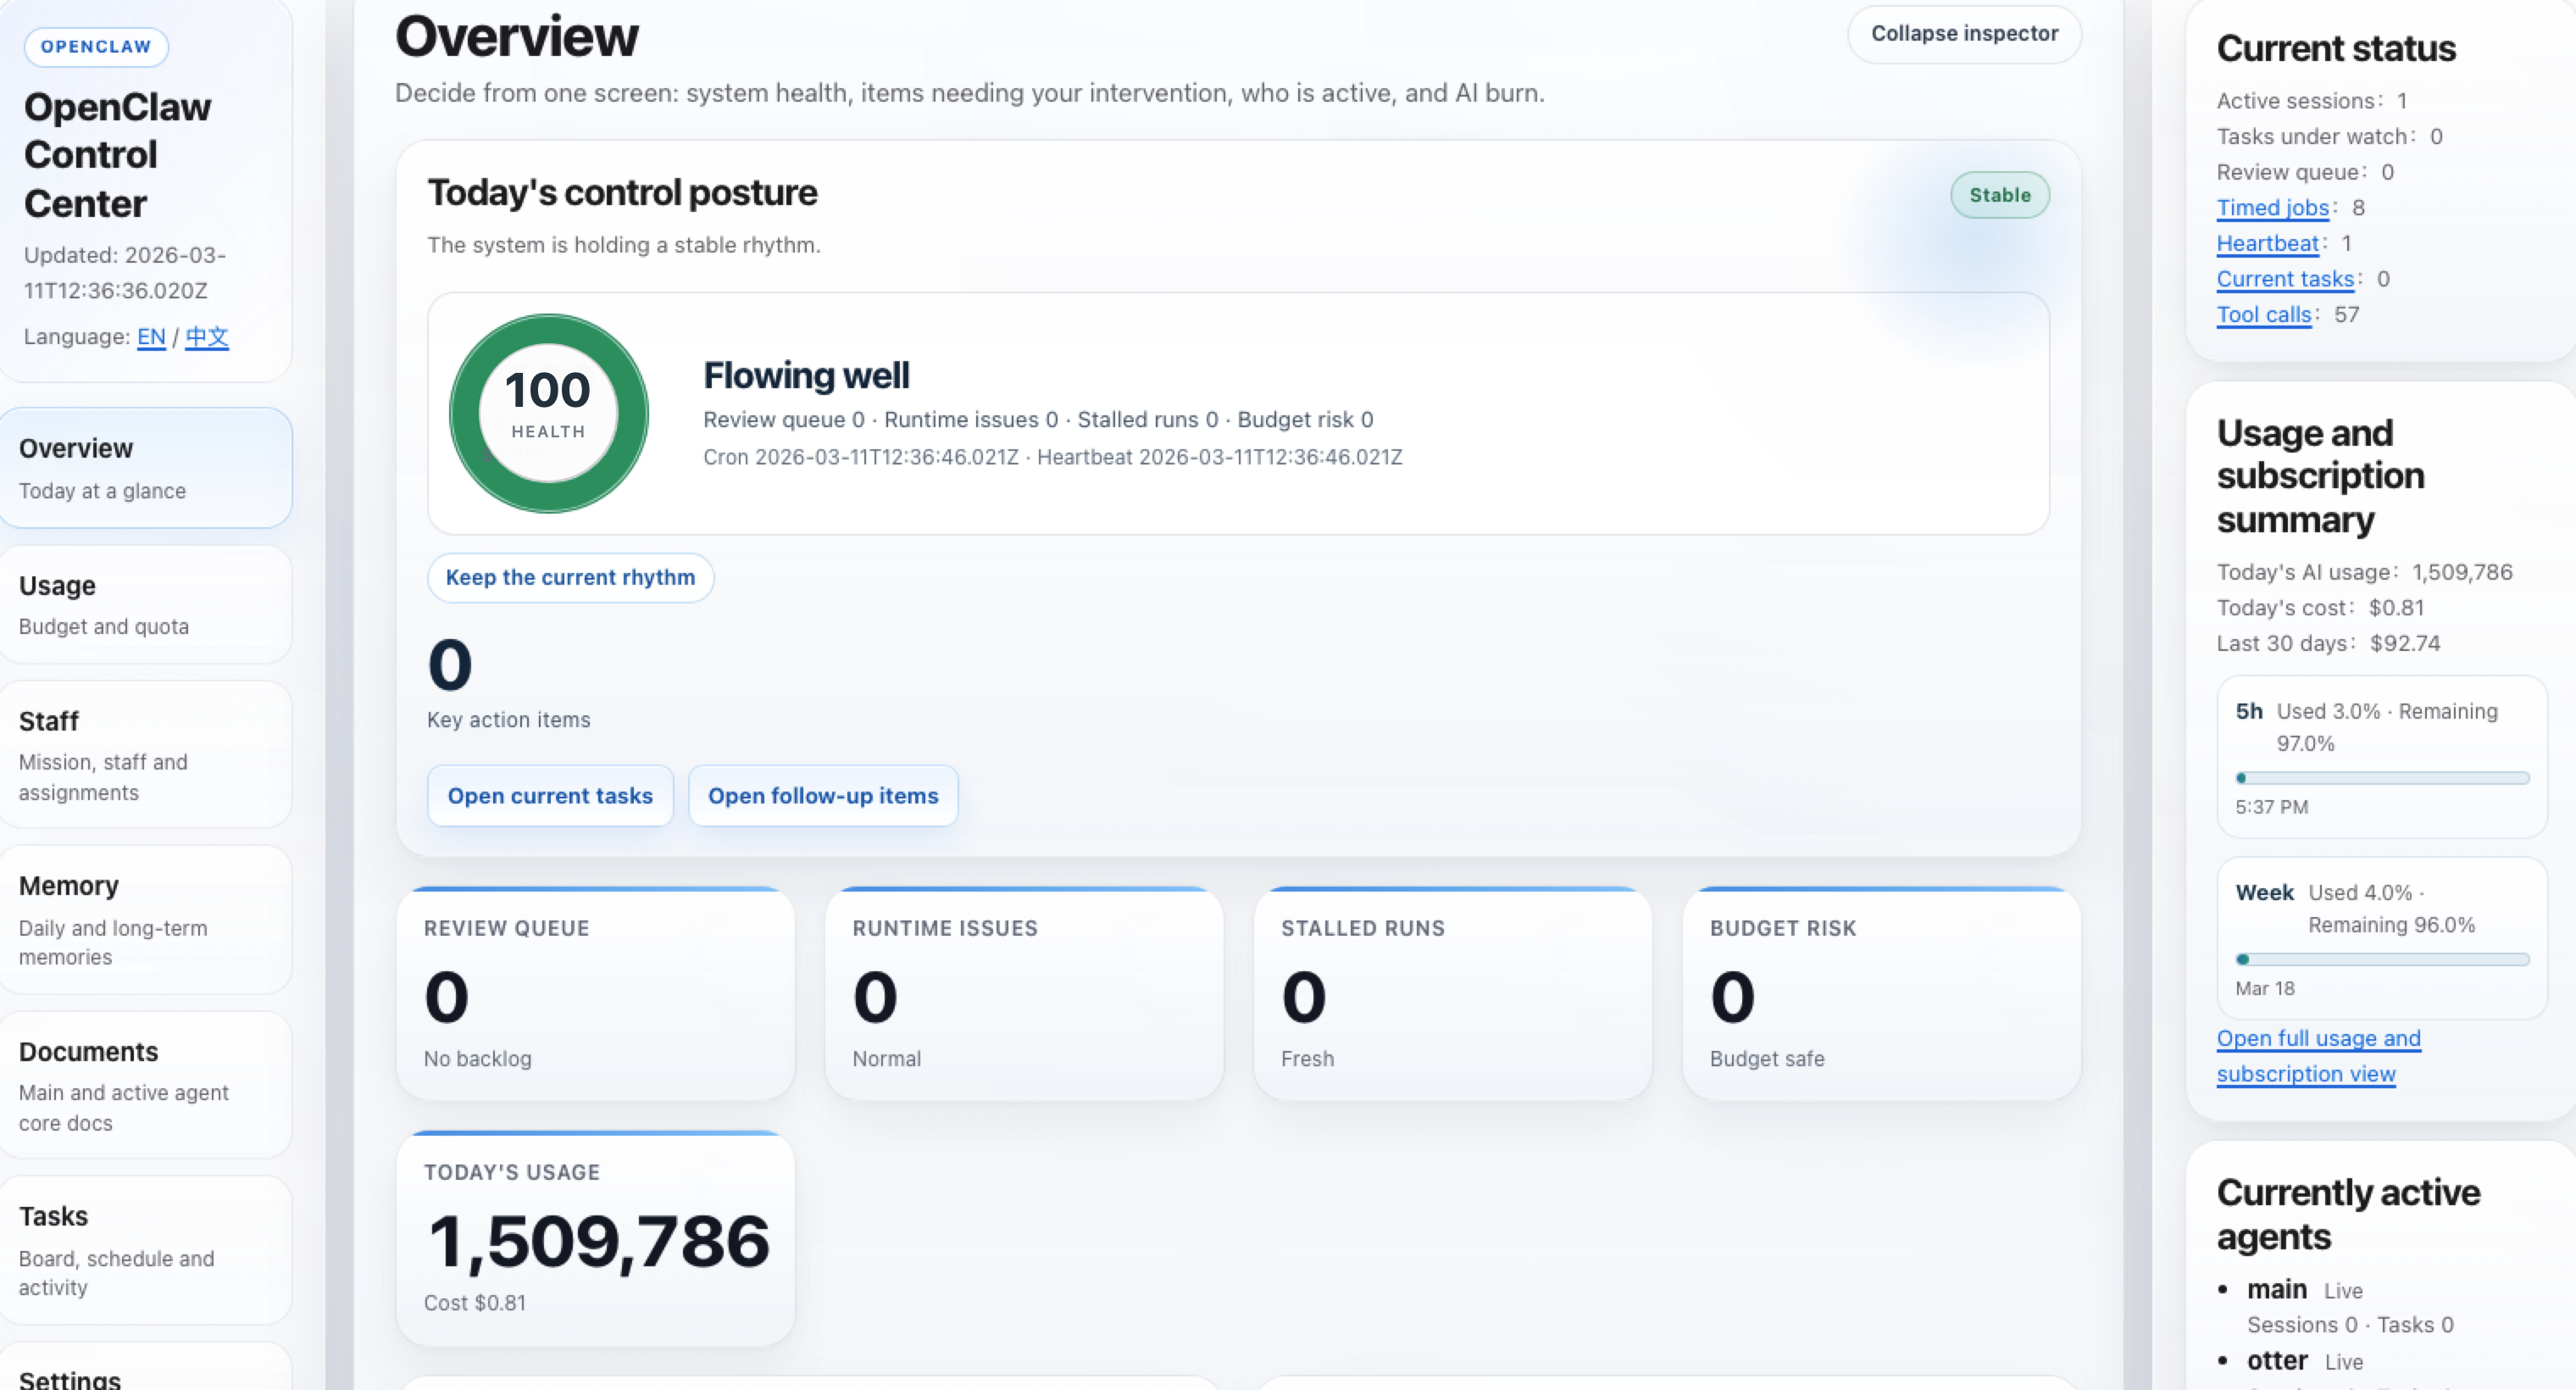Open Settings from sidebar
Screen dimensions: 2576x1390
[x=70, y=1378]
